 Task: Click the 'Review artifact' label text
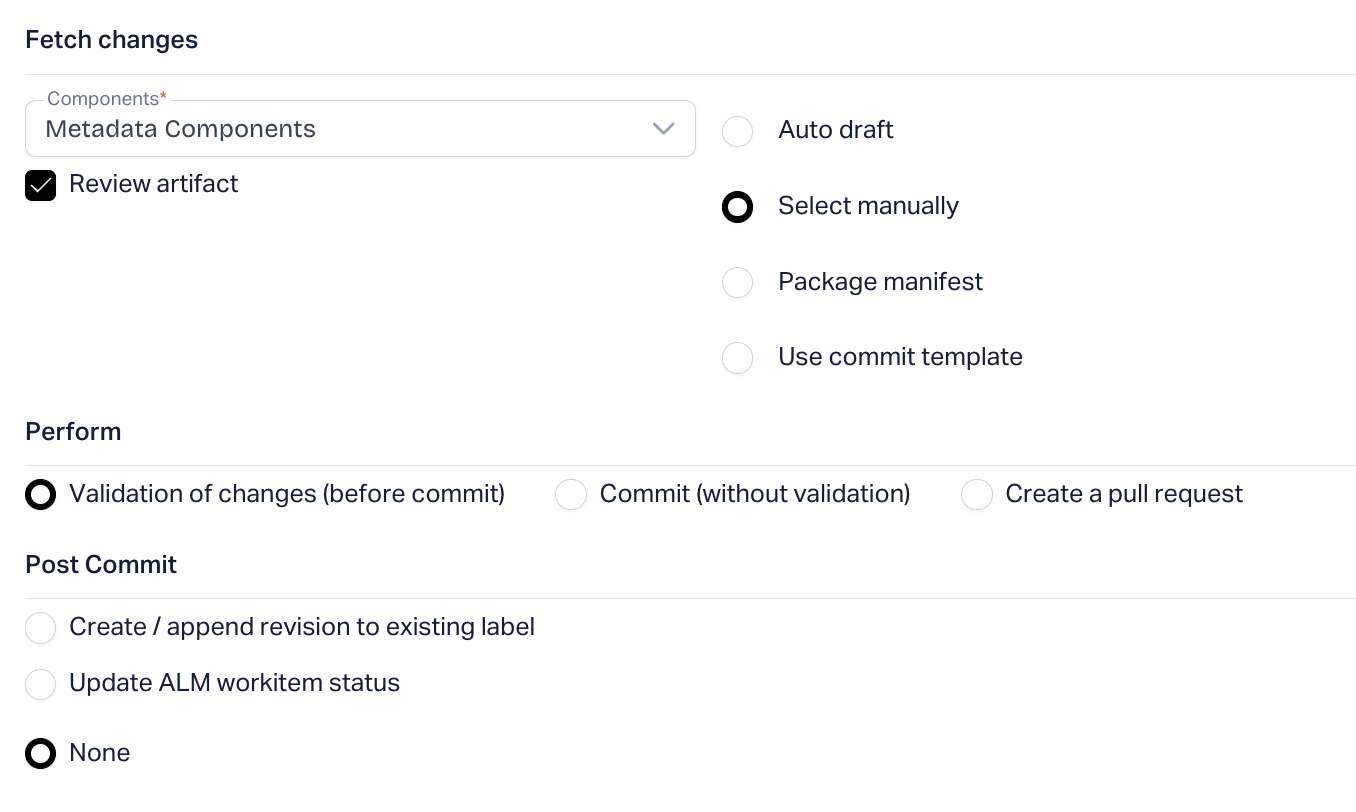tap(154, 184)
